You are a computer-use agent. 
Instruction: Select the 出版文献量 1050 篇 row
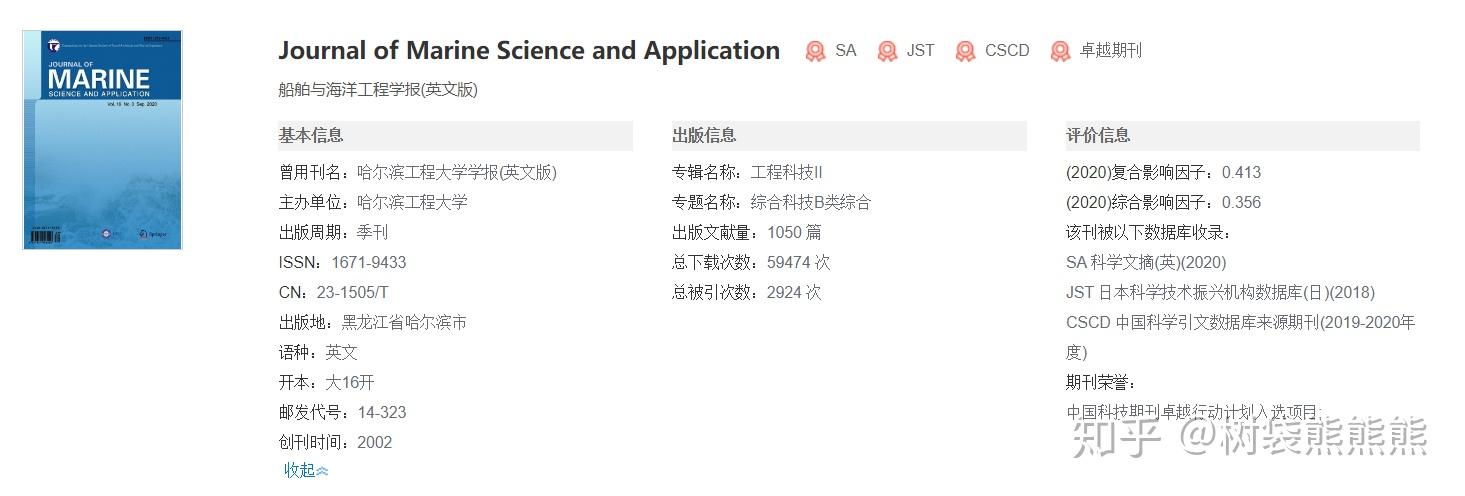click(x=747, y=232)
